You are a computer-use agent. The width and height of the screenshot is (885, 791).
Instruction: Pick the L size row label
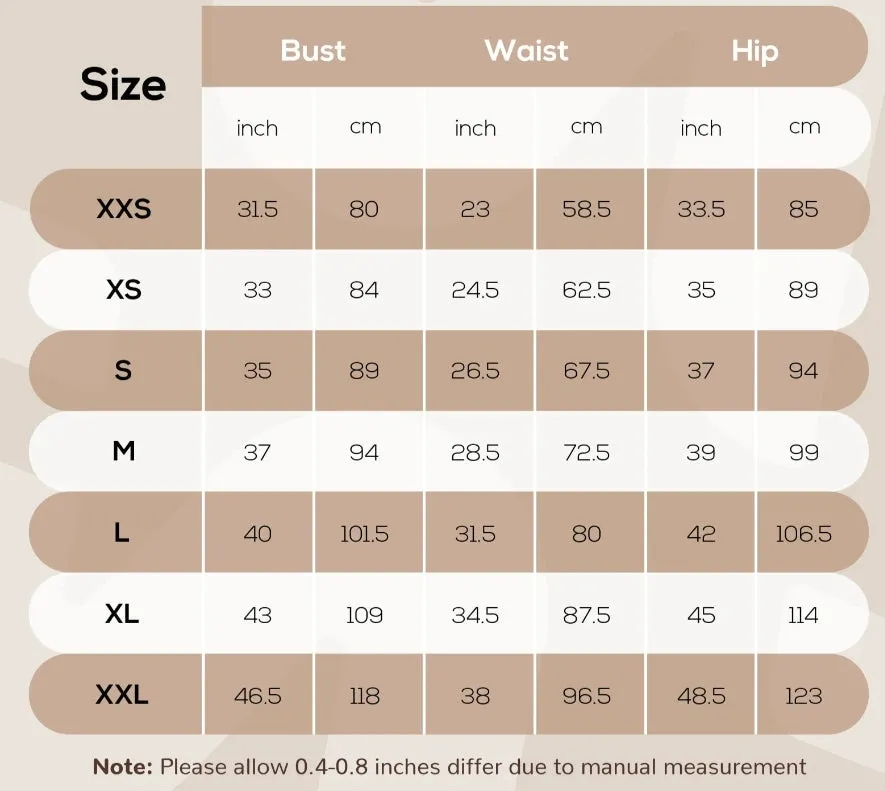121,532
